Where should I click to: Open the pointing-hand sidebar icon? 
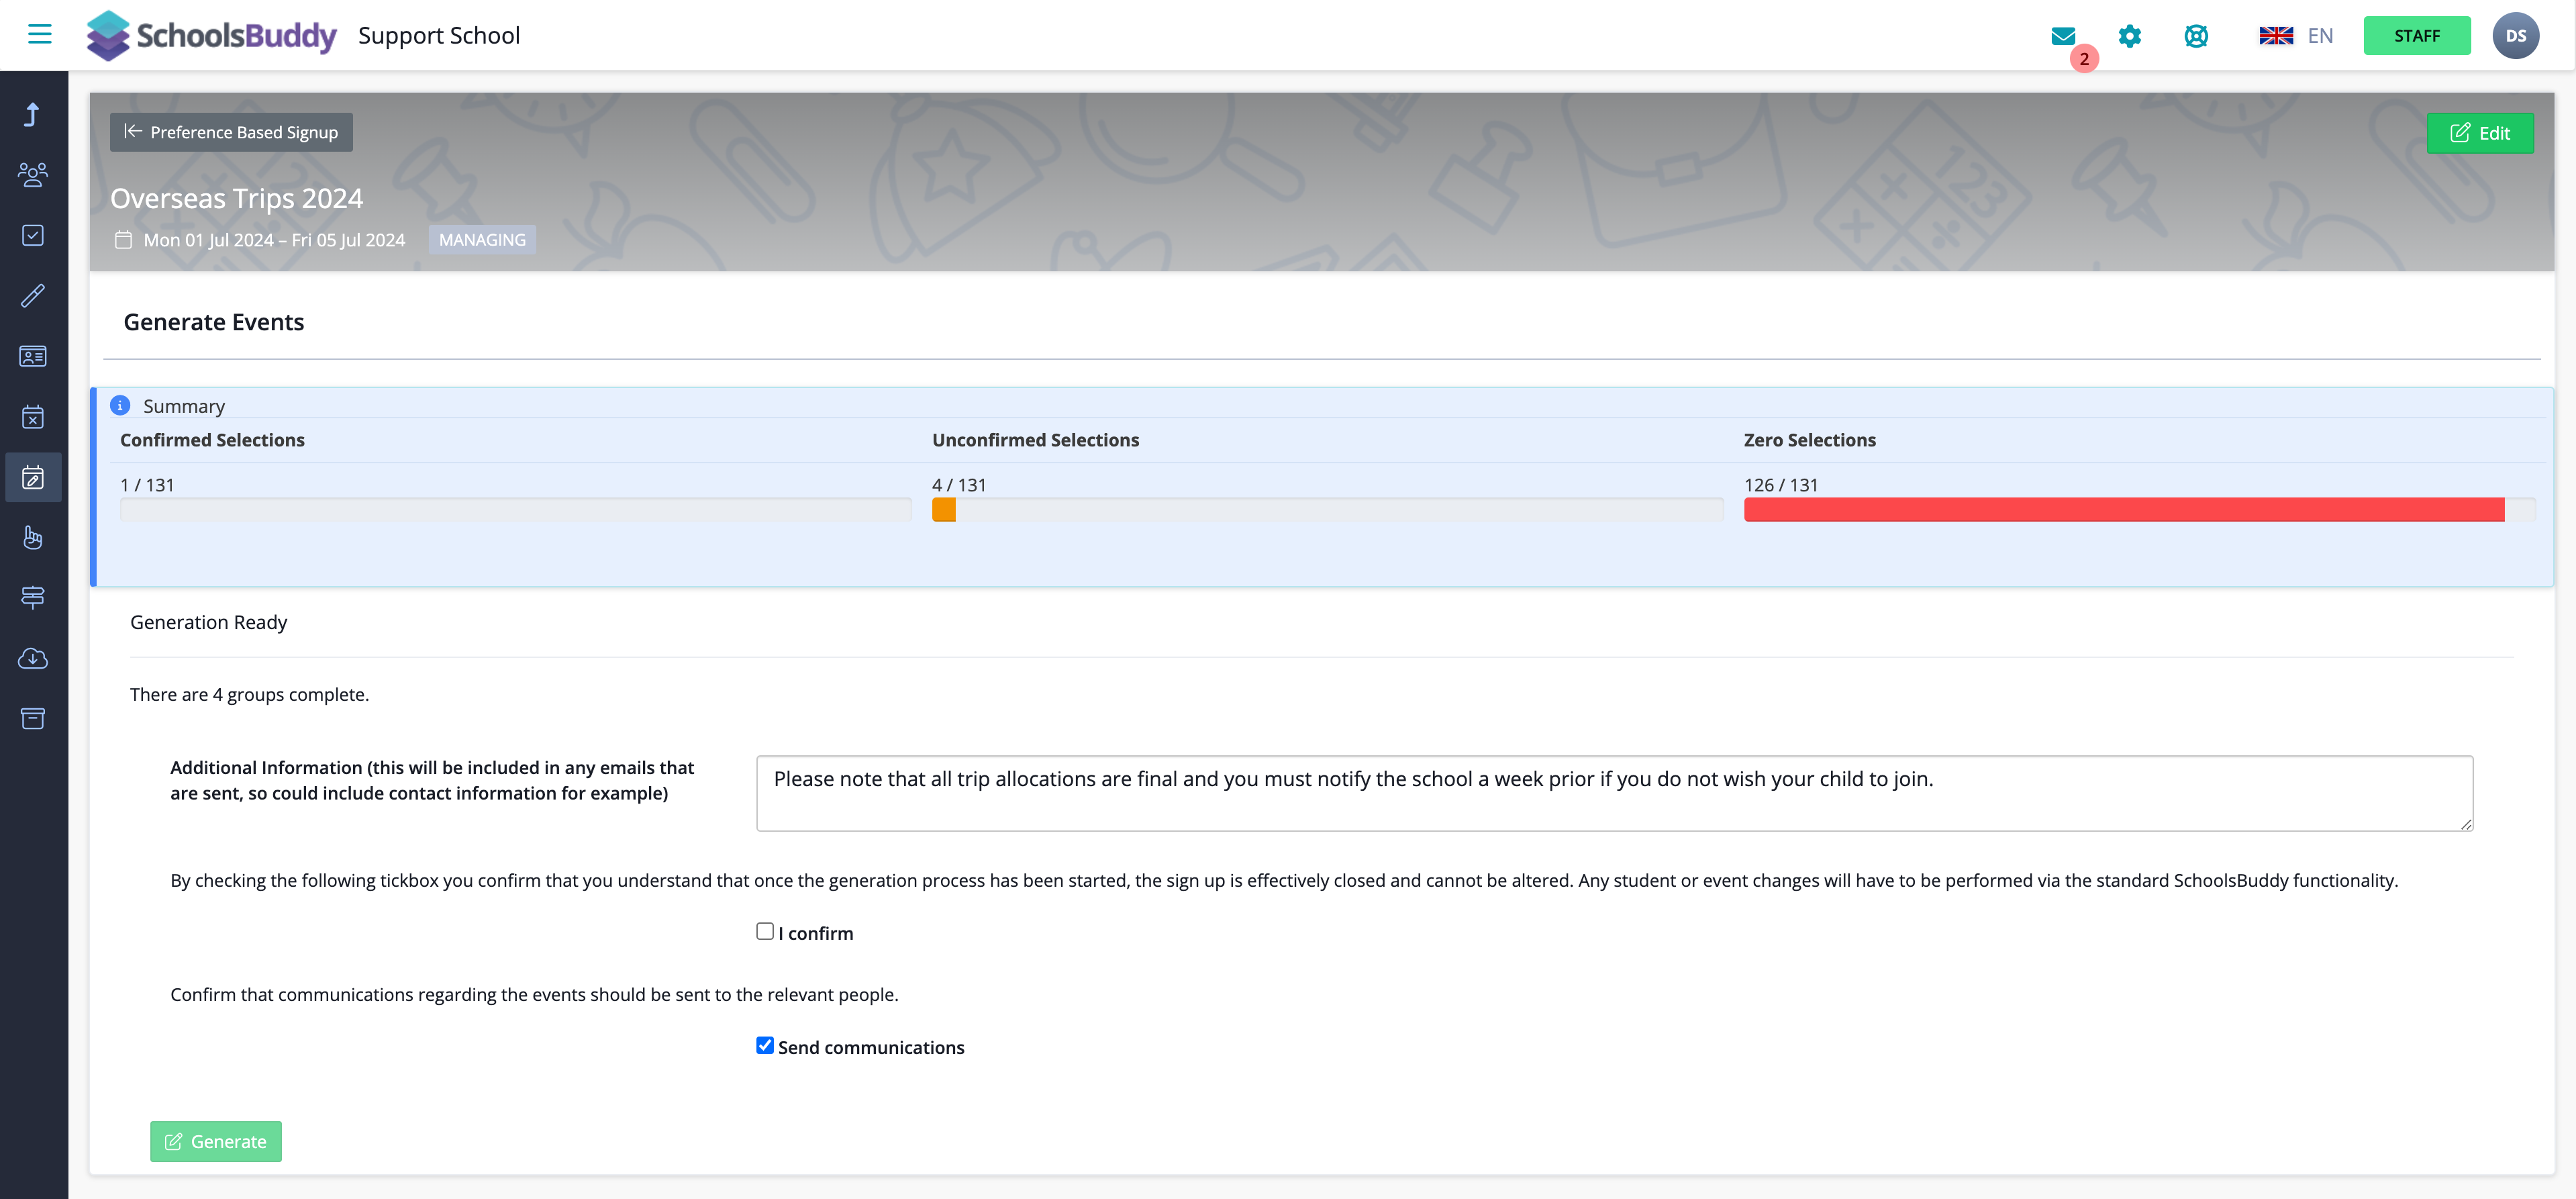pos(33,538)
